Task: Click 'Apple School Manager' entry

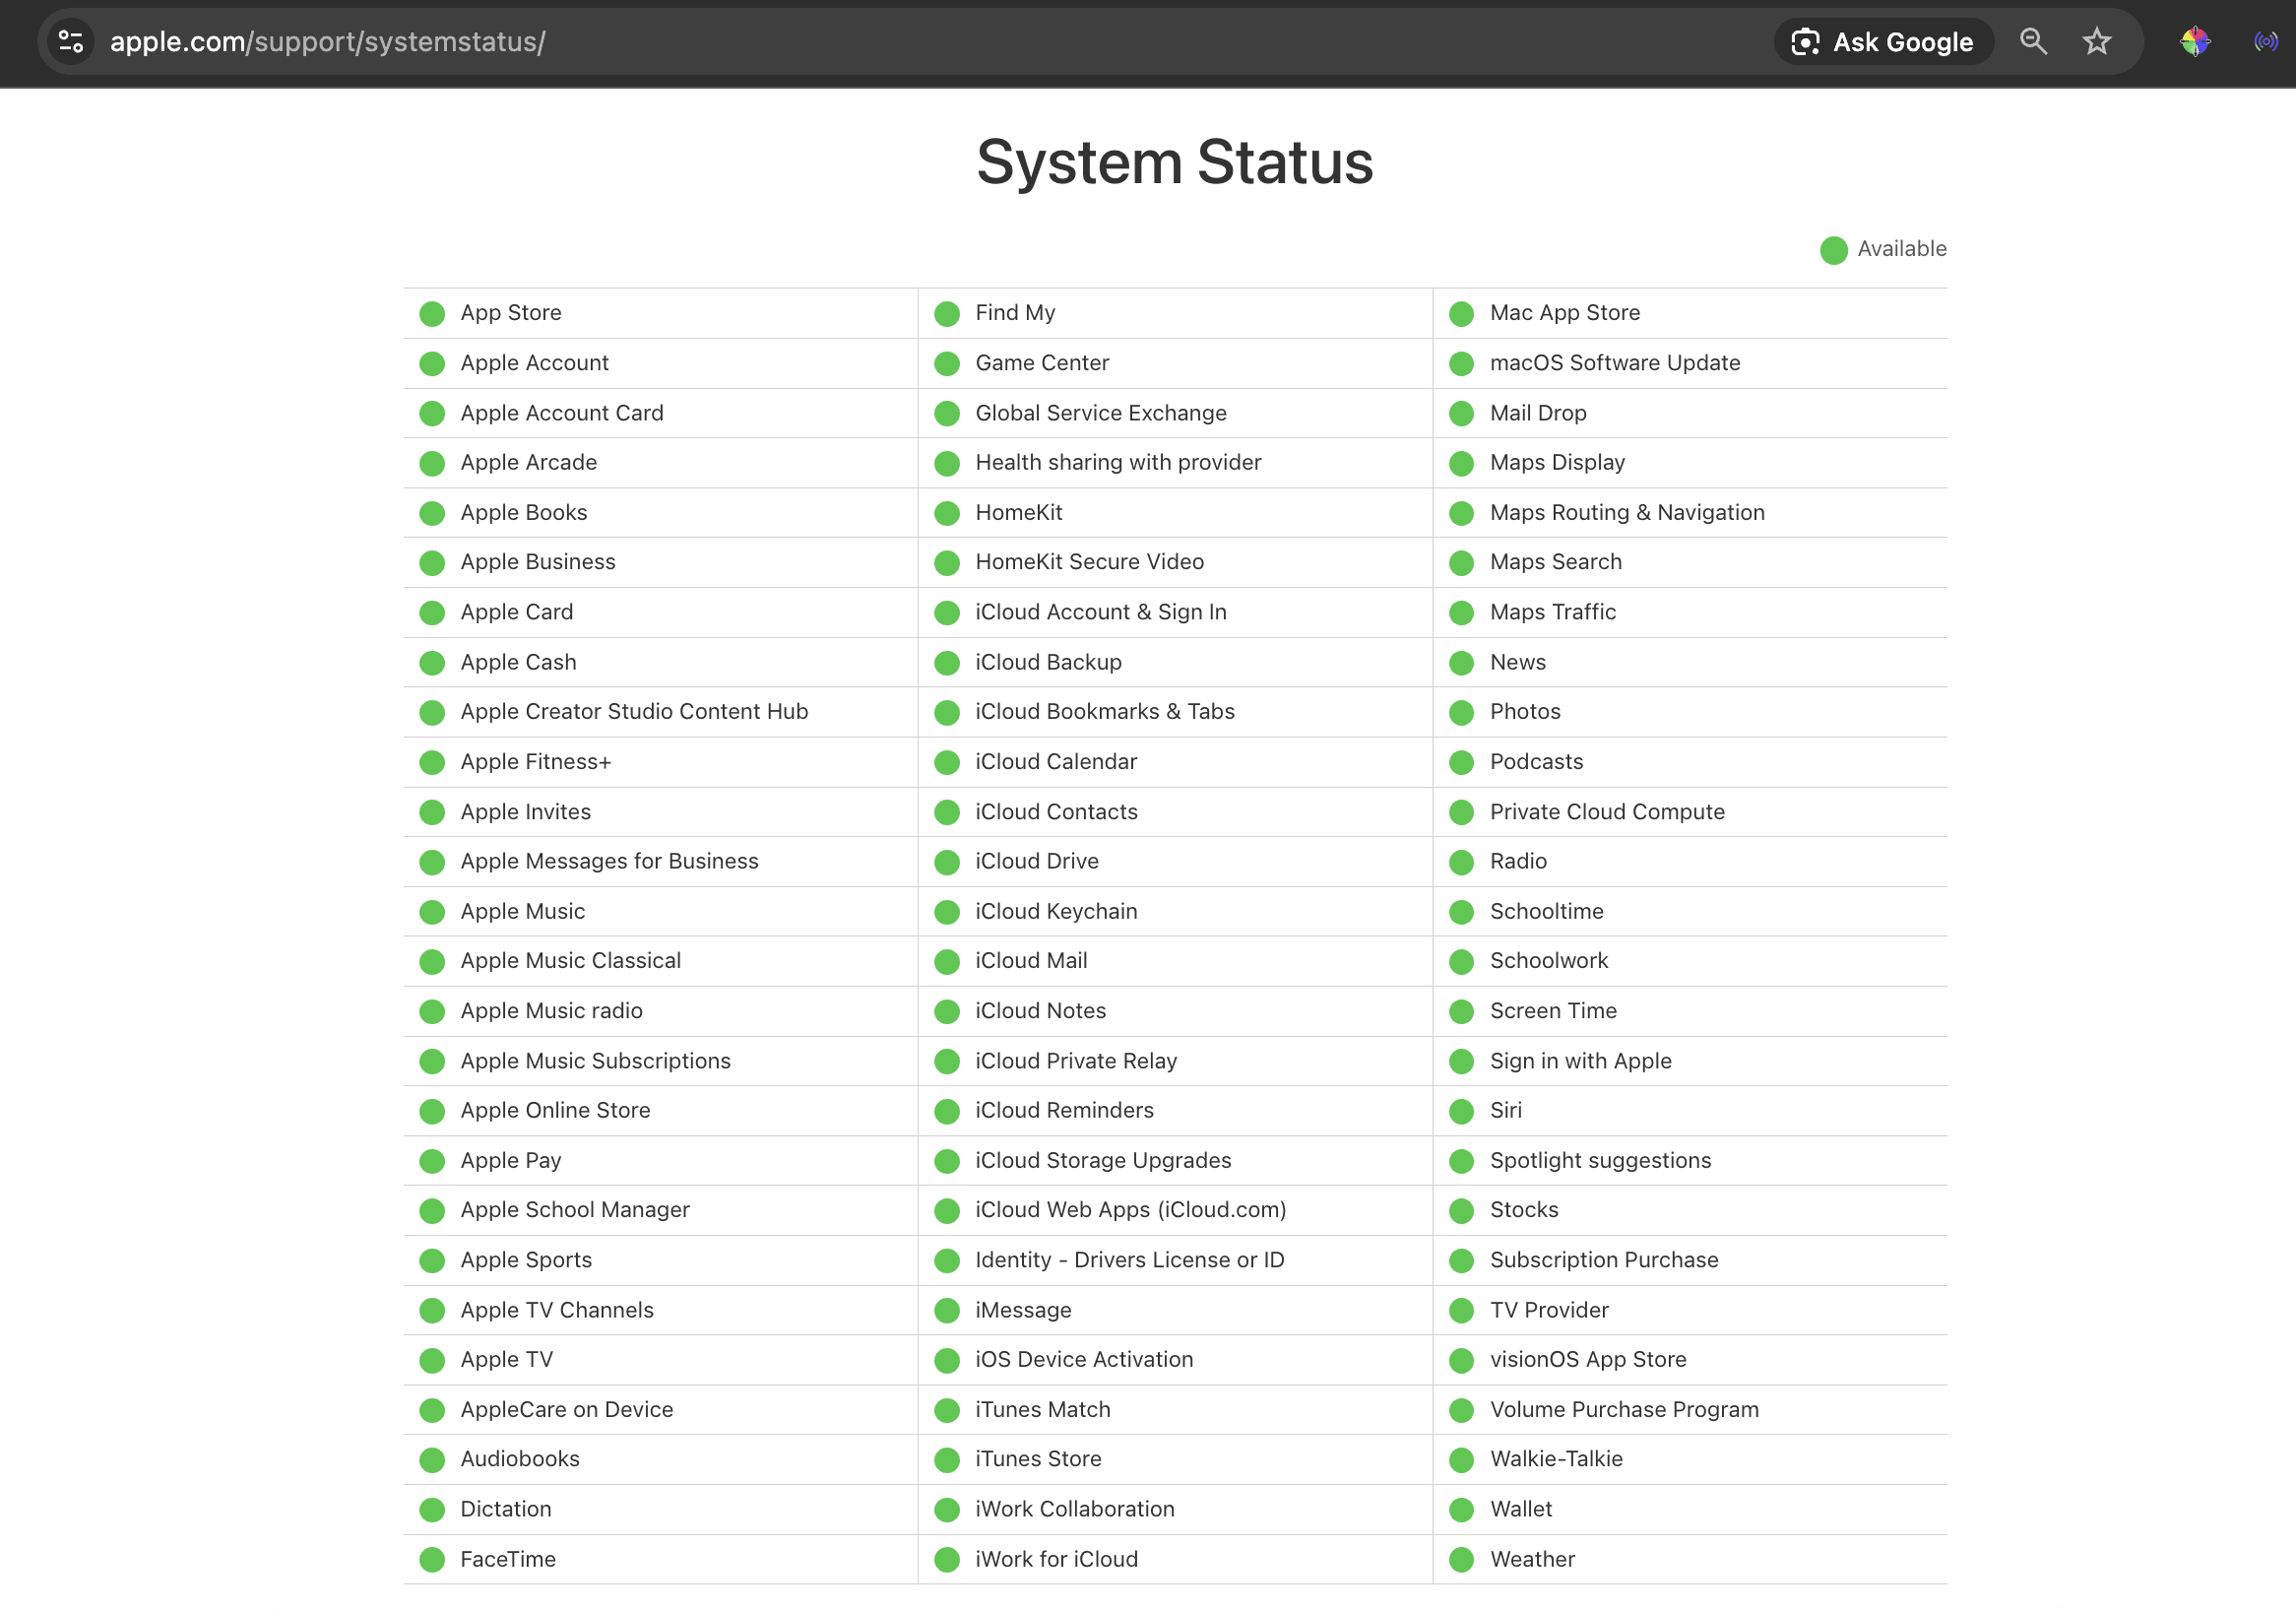Action: (576, 1210)
